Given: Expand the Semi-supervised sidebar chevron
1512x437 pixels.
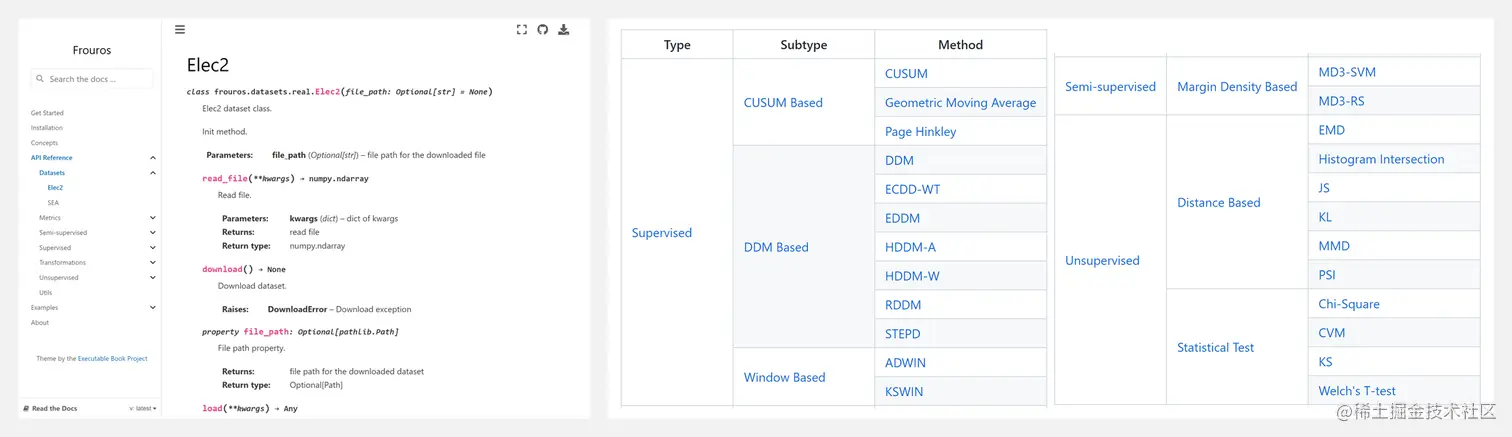Looking at the screenshot, I should 153,233.
